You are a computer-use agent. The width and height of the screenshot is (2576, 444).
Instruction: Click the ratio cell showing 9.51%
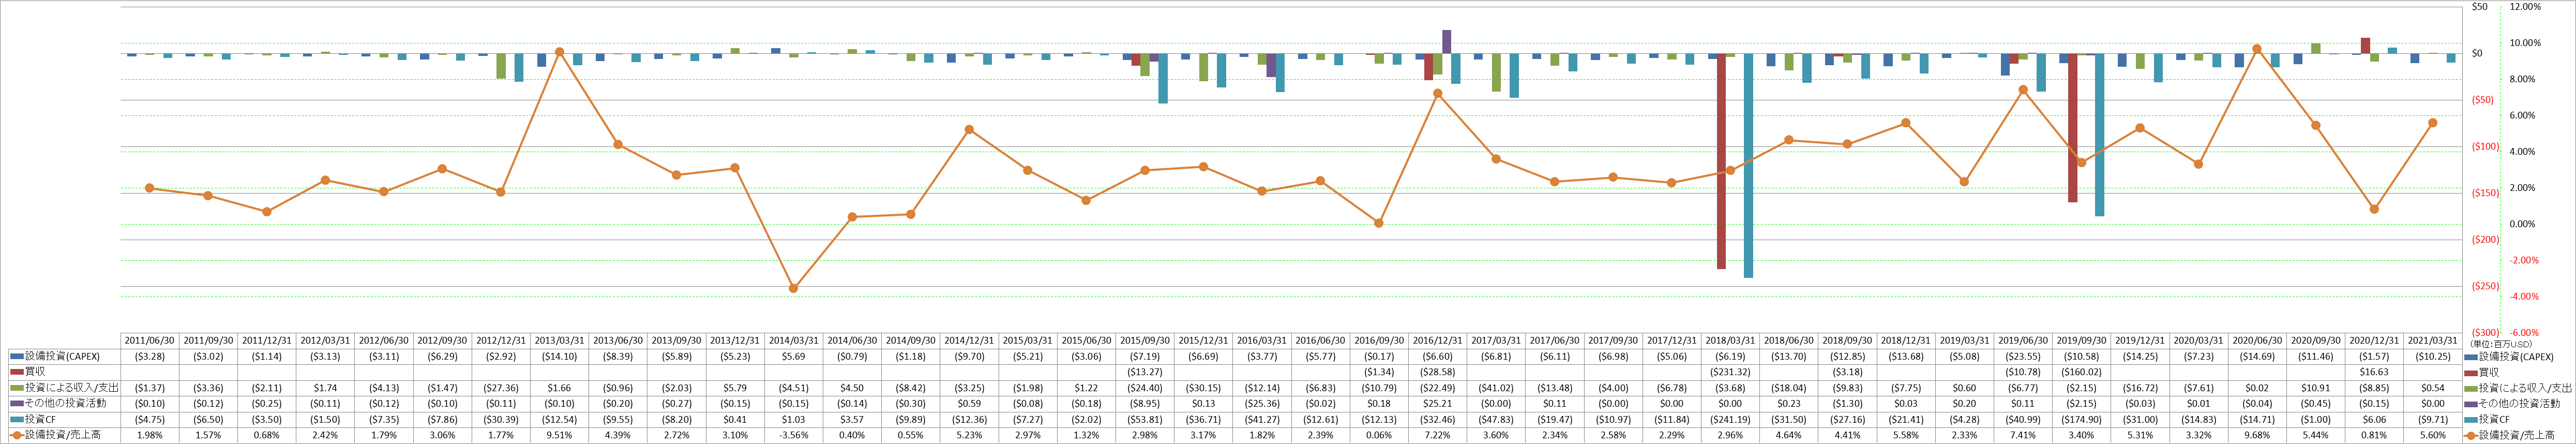559,435
